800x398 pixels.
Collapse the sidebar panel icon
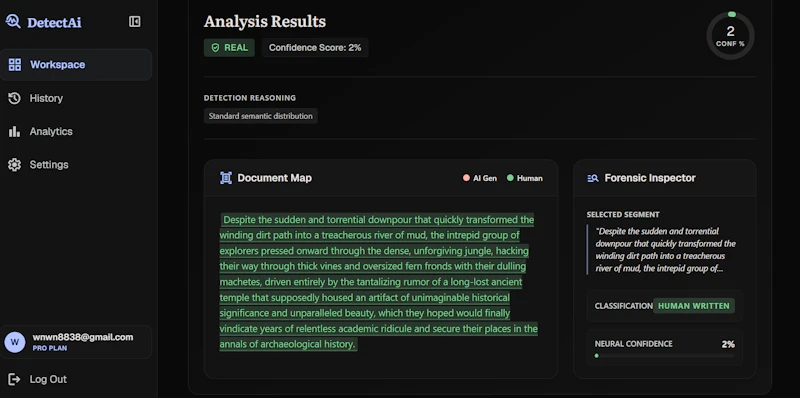[x=135, y=21]
